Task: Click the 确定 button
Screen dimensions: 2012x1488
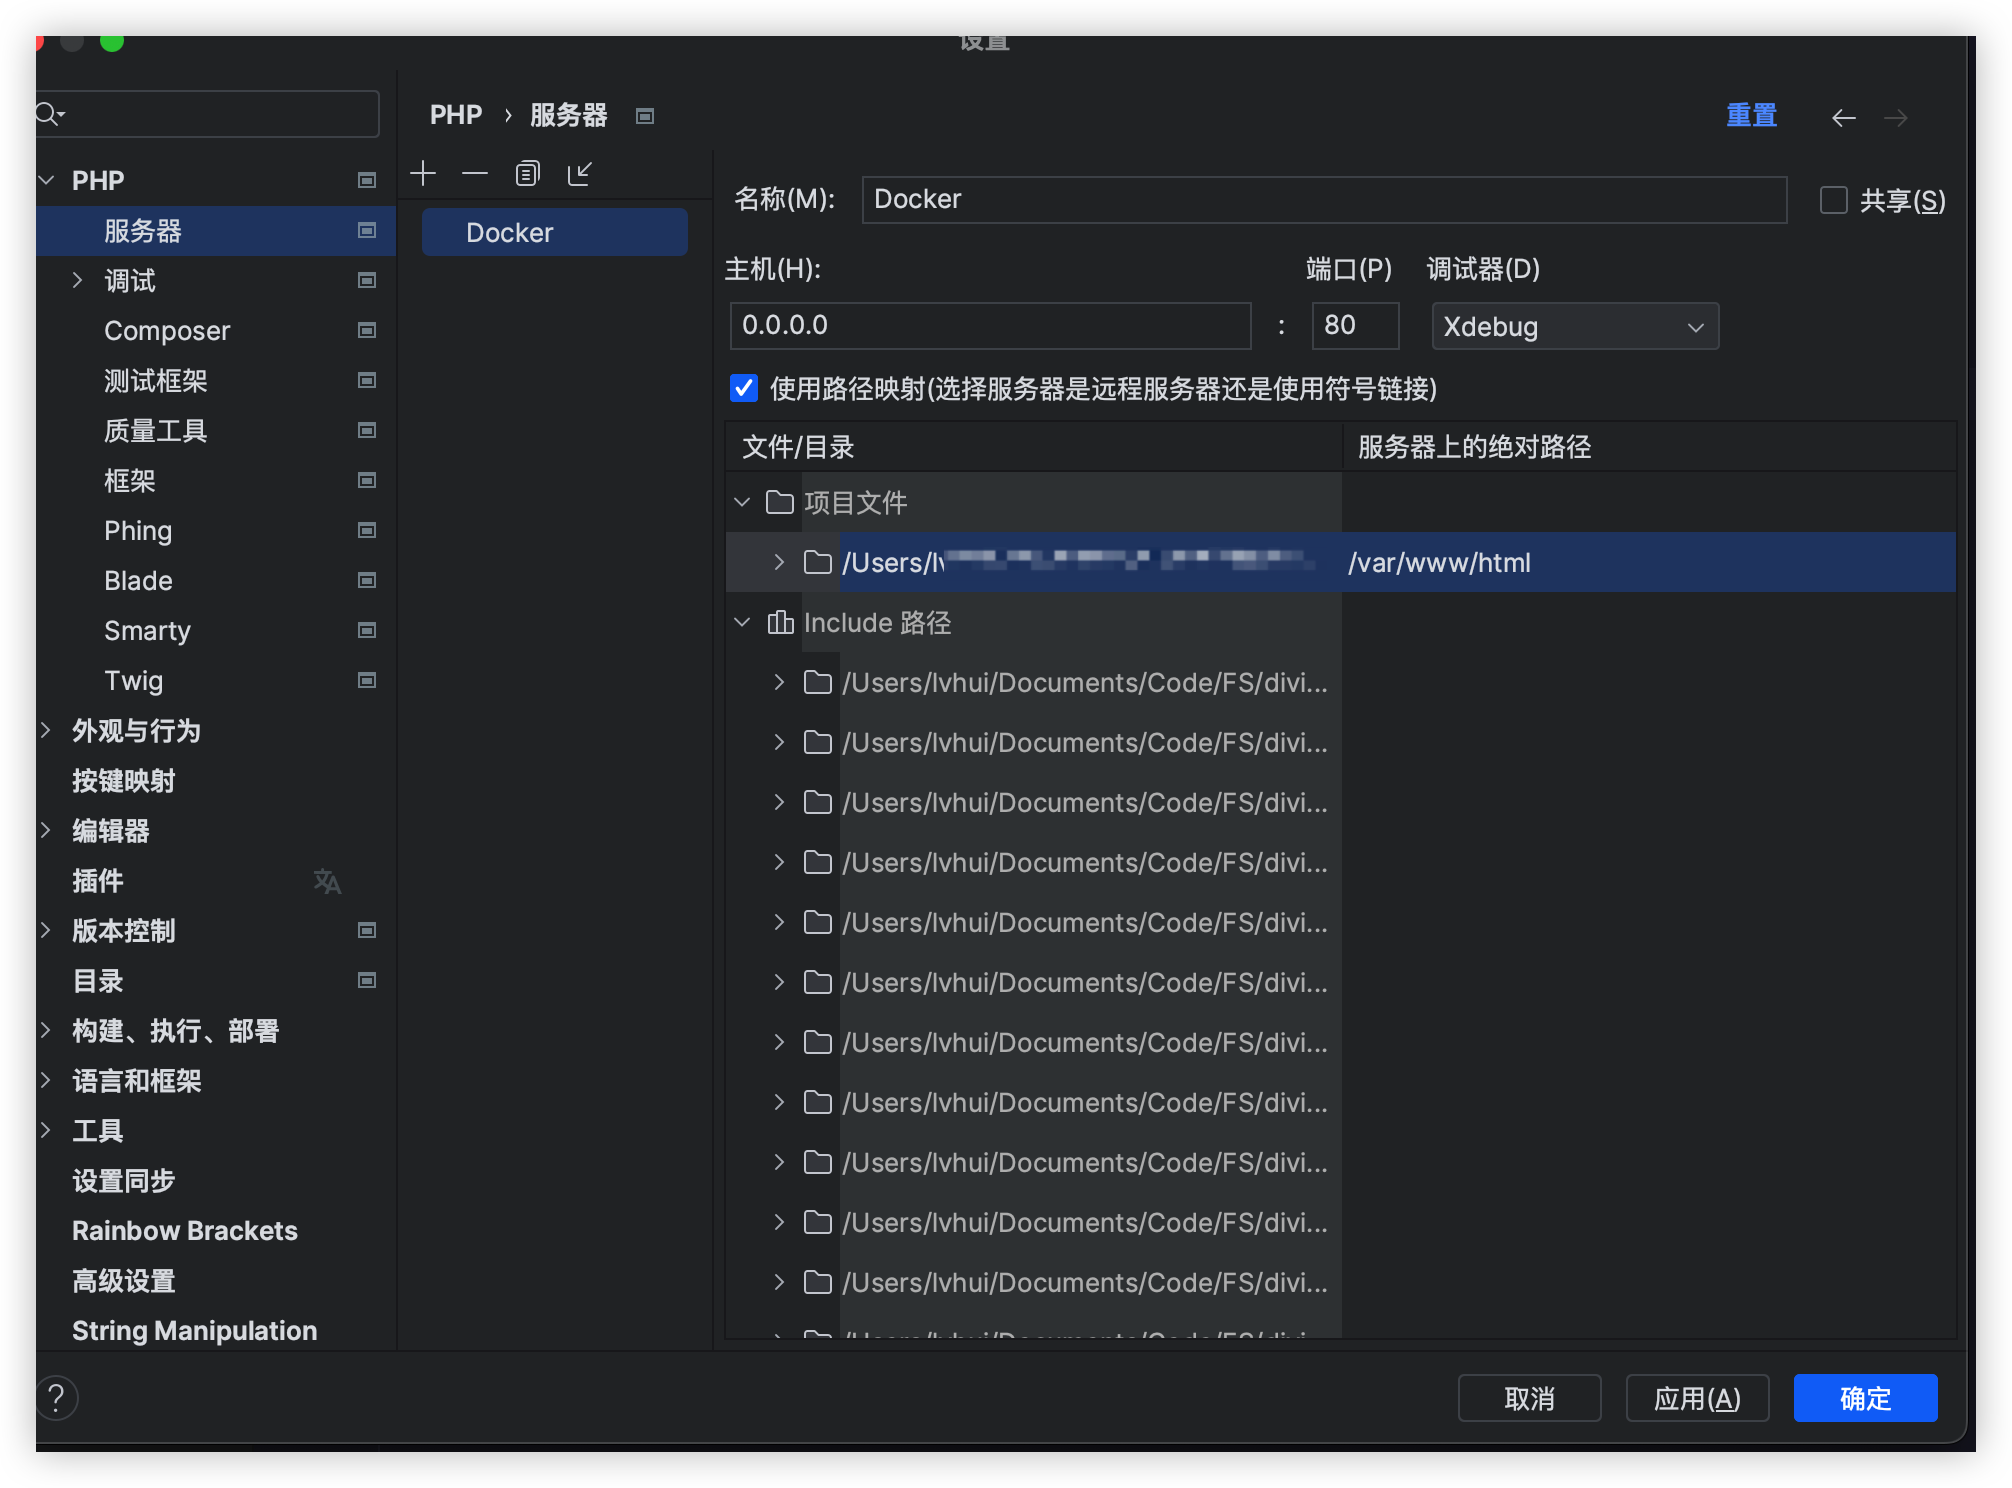Action: [x=1865, y=1398]
